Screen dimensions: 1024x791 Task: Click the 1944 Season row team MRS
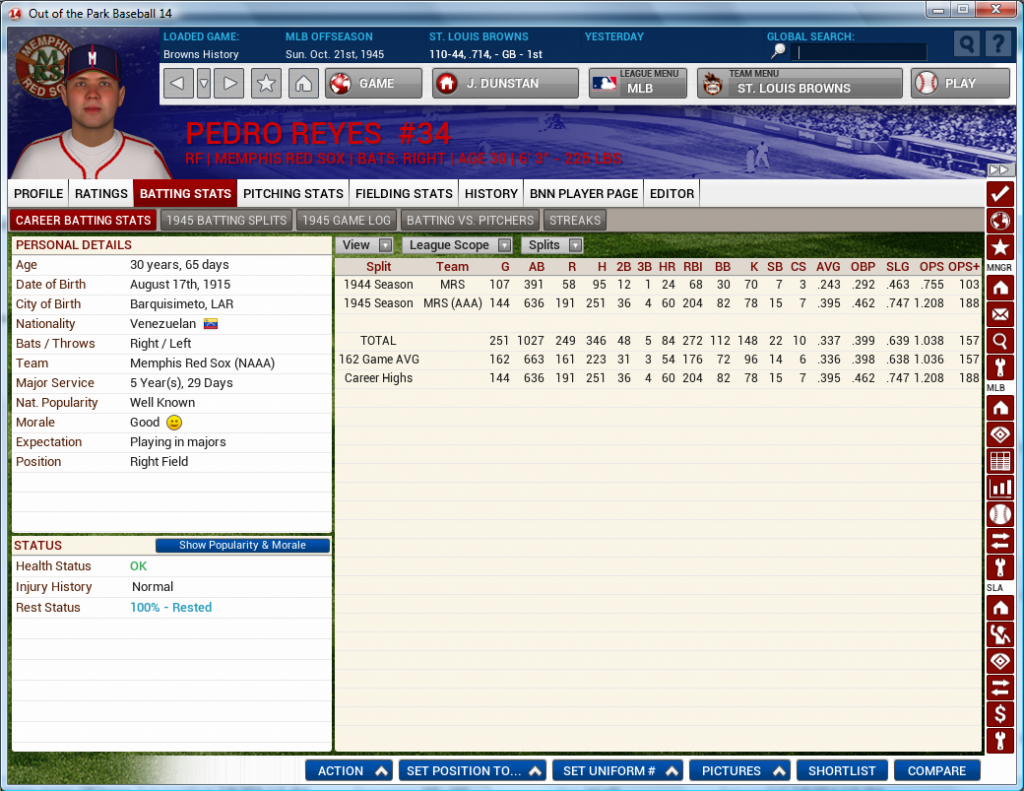[452, 285]
